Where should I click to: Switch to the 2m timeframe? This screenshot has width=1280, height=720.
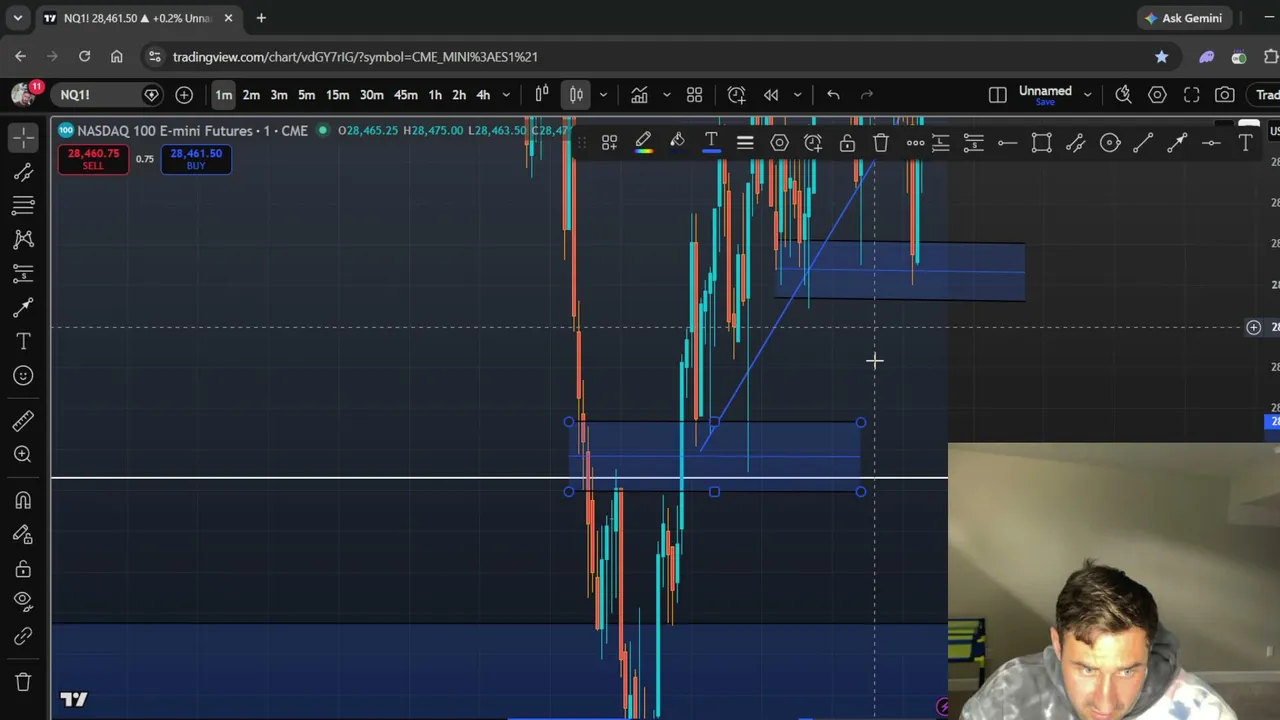click(251, 95)
